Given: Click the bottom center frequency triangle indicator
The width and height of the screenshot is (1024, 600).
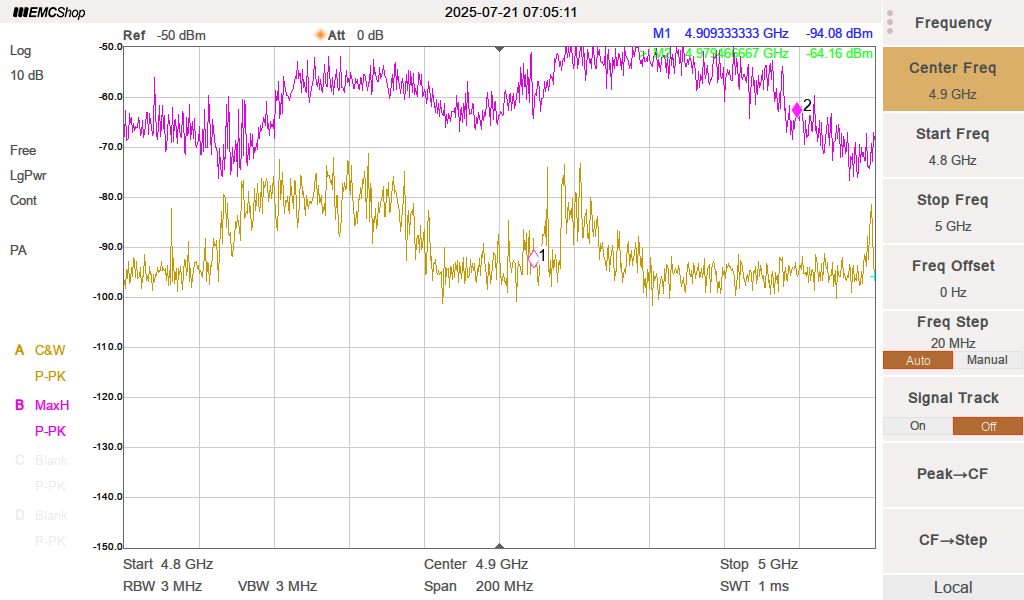Looking at the screenshot, I should coord(500,545).
